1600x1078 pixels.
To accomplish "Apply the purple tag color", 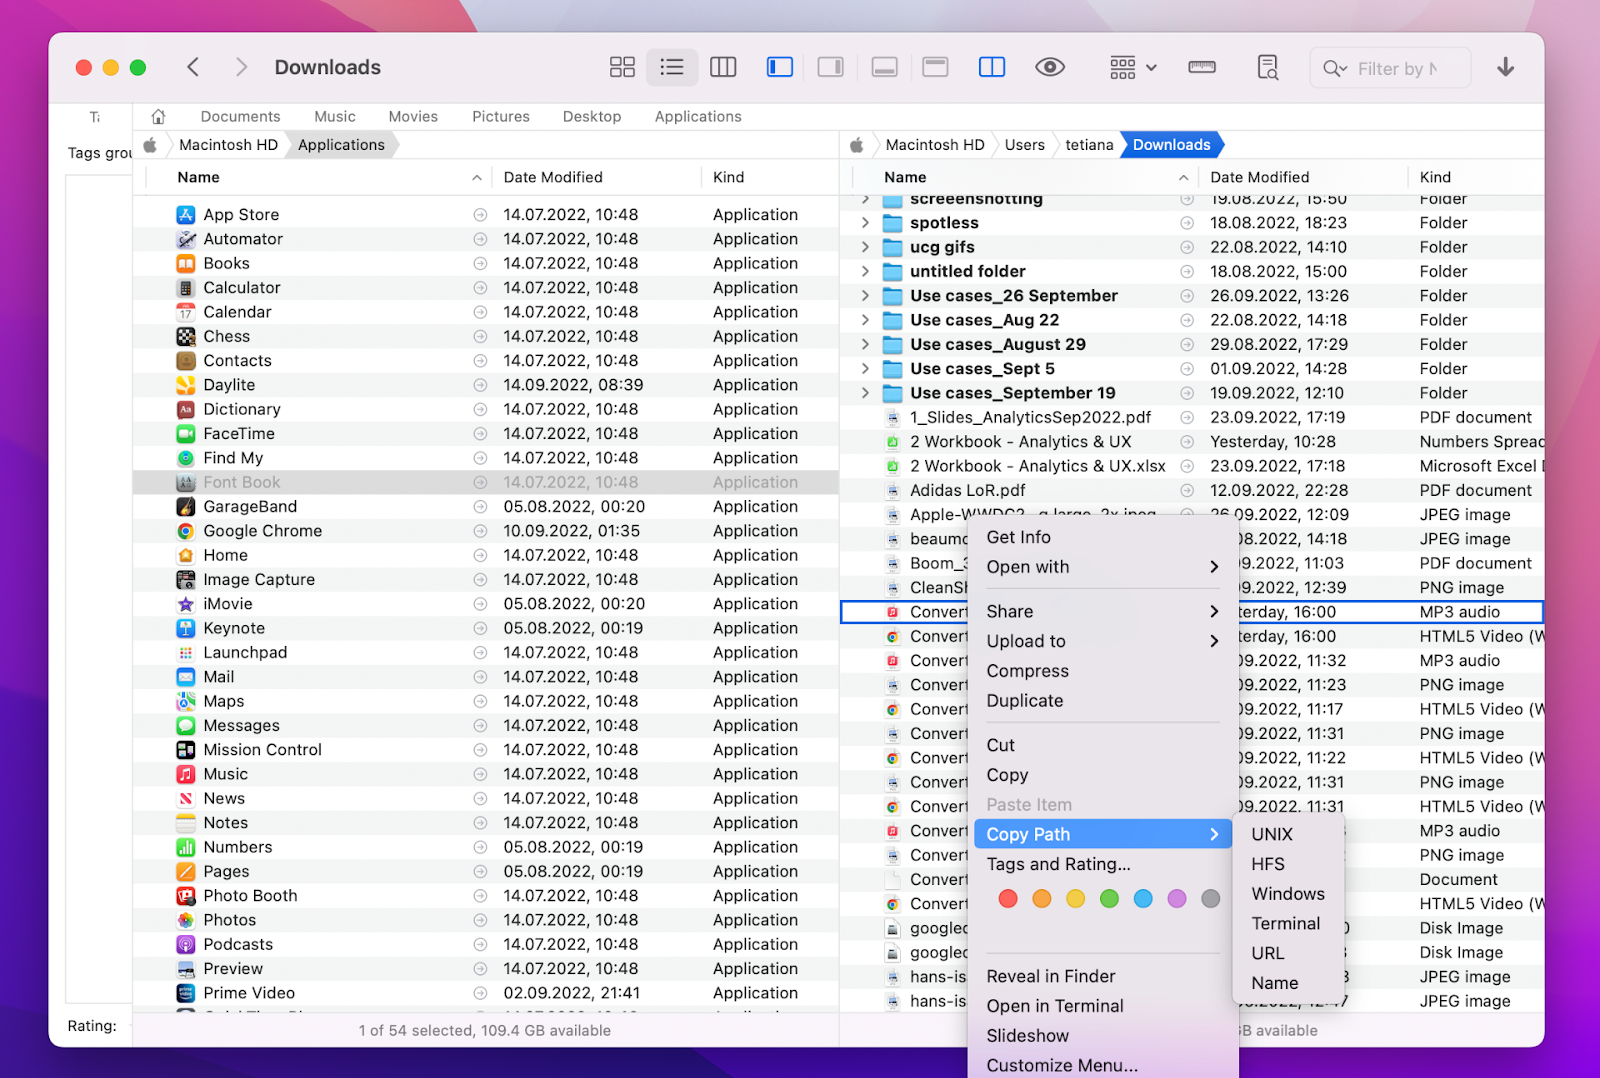I will pyautogui.click(x=1177, y=899).
